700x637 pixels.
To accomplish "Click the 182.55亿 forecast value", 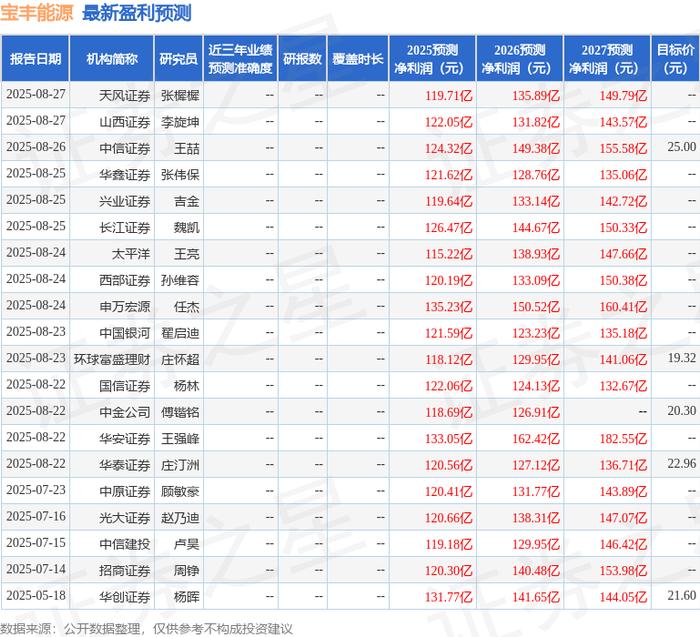I will coord(623,439).
